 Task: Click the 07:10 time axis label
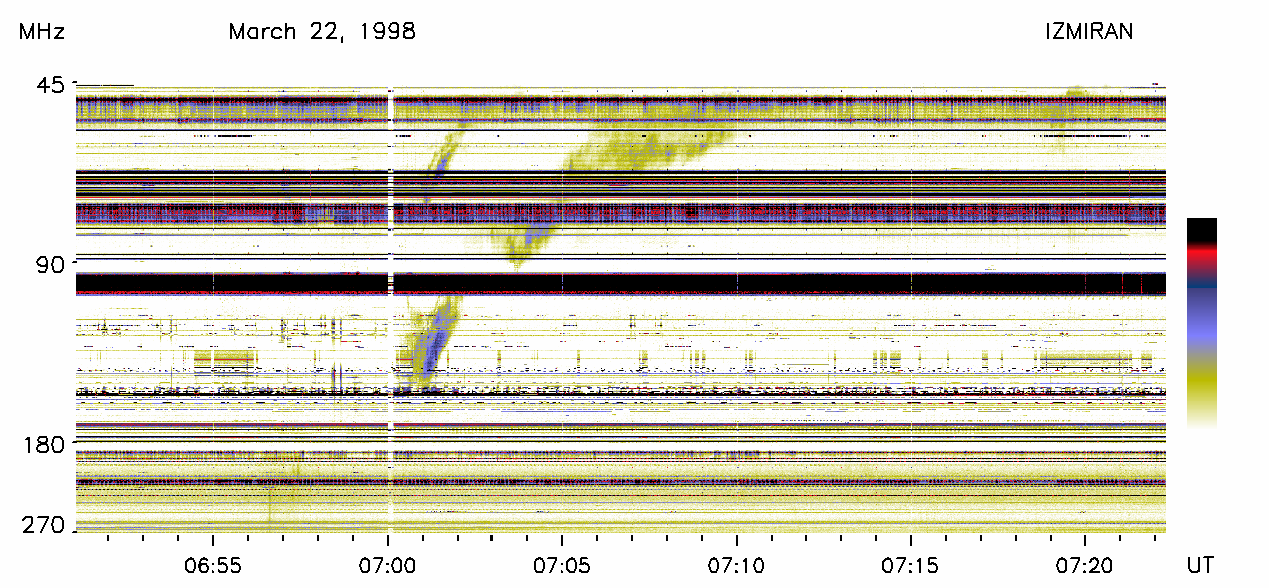pos(736,566)
